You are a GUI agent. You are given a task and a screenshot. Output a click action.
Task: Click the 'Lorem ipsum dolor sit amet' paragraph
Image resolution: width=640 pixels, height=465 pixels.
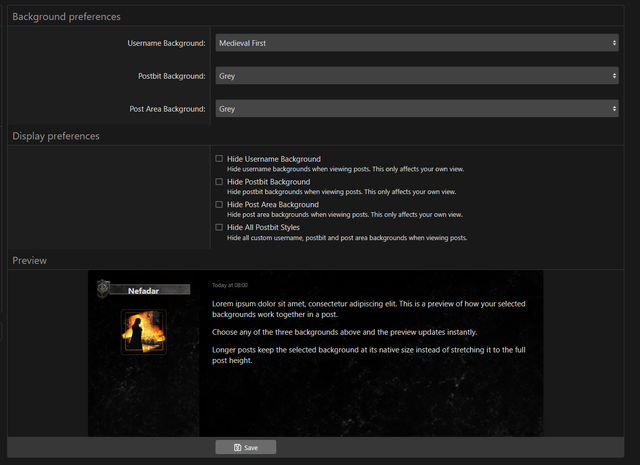[369, 309]
